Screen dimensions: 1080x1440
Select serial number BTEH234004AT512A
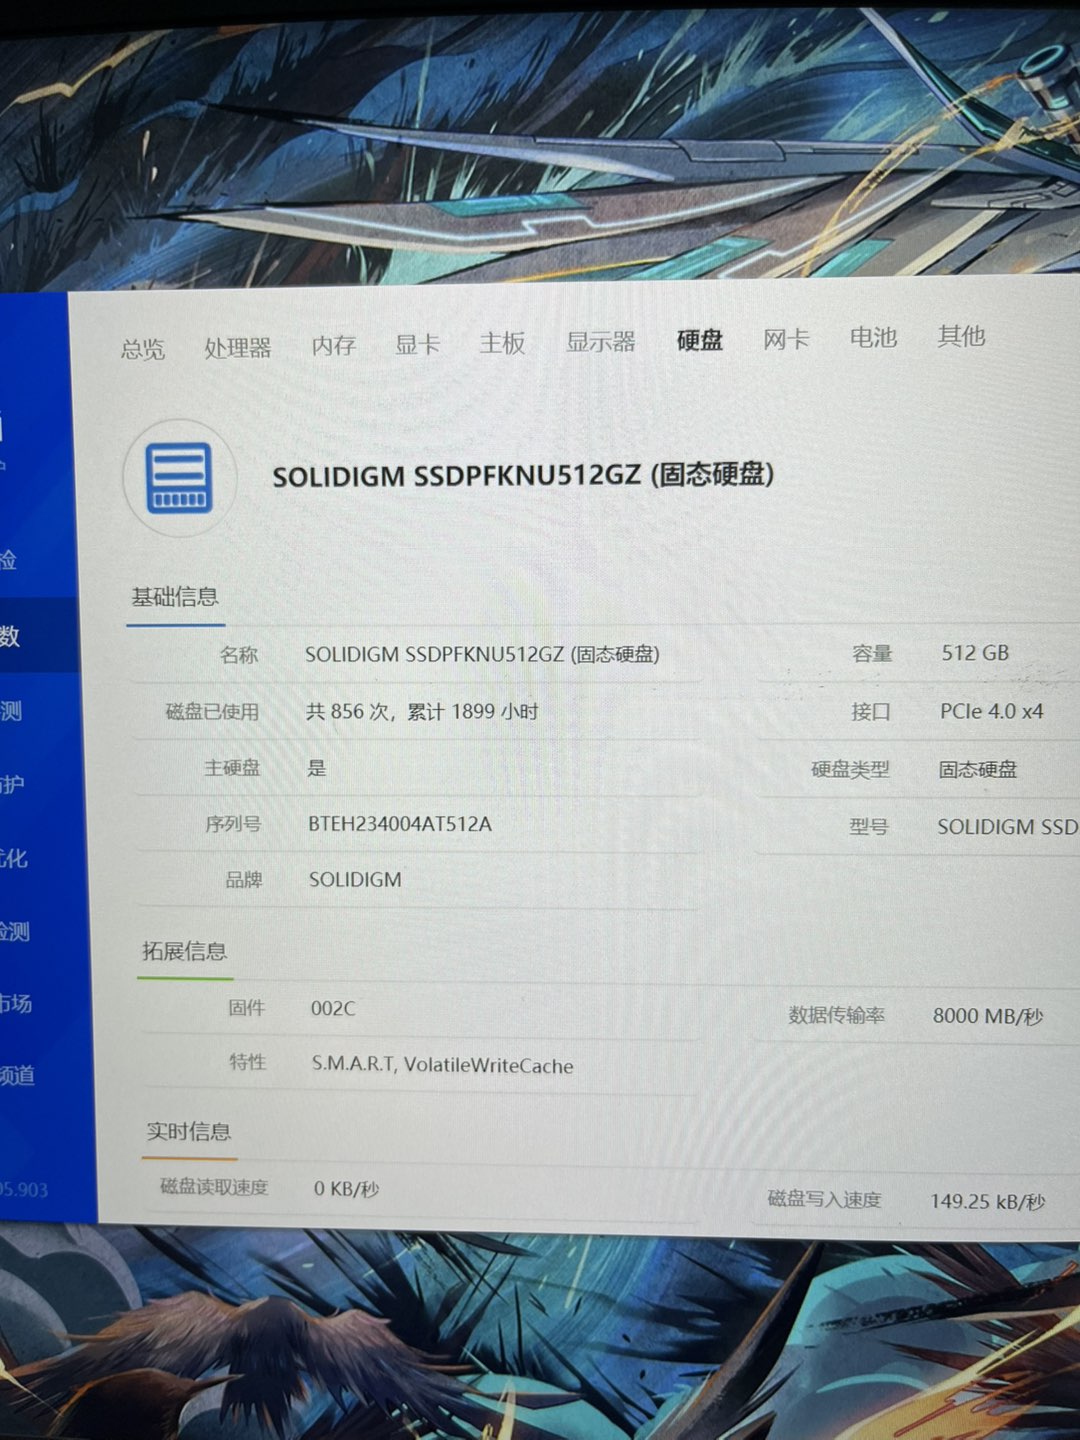click(400, 824)
